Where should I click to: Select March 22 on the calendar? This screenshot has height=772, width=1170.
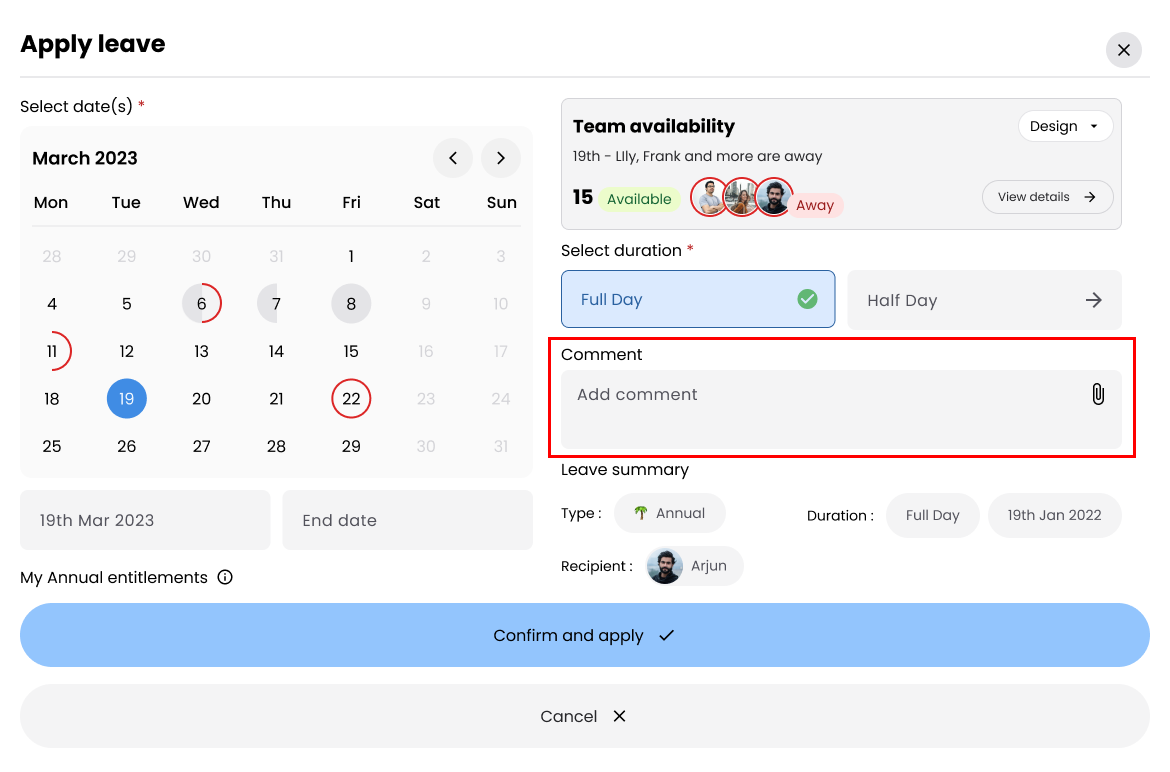click(351, 399)
